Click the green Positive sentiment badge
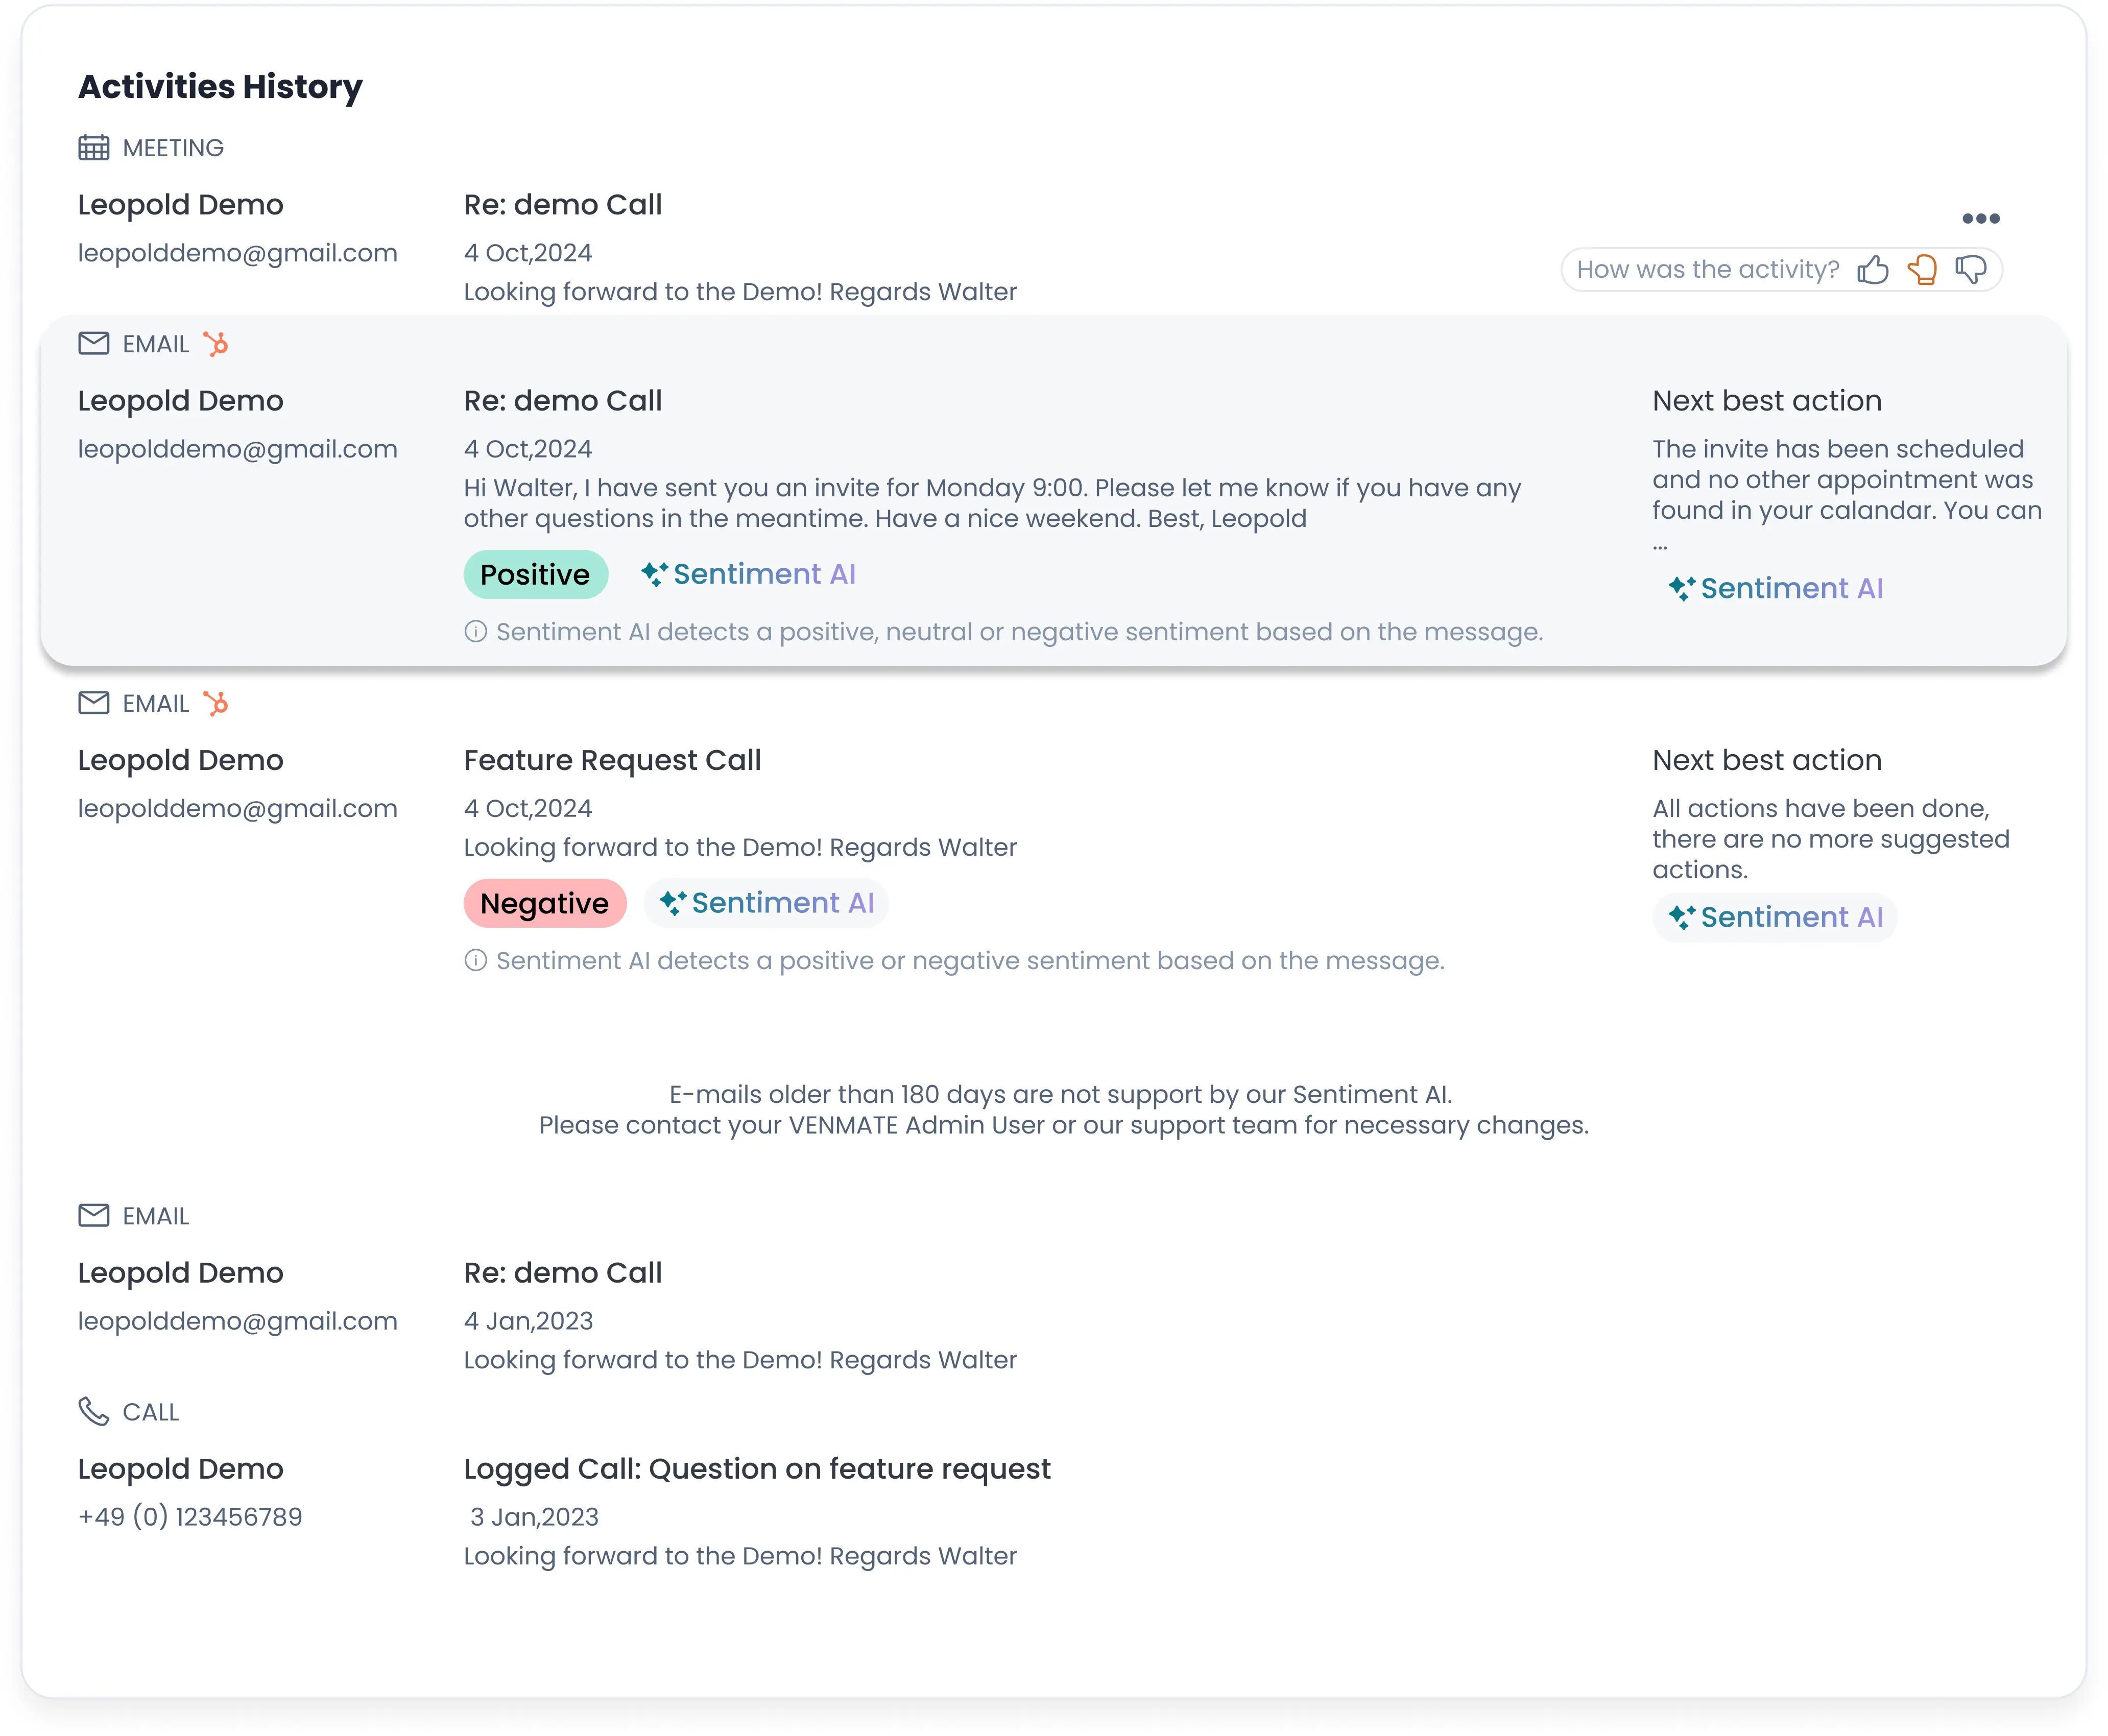 tap(535, 574)
